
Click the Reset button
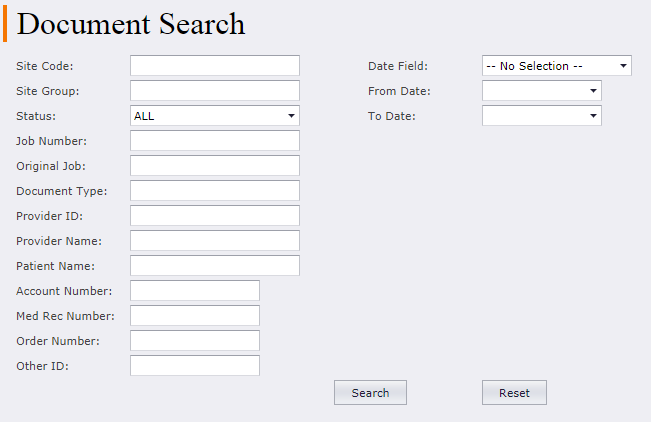tap(514, 393)
